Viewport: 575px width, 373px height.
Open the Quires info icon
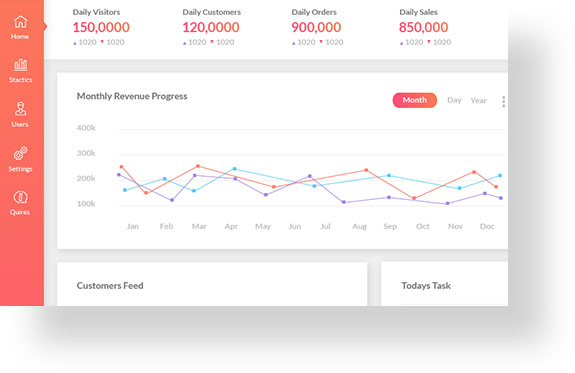(x=21, y=197)
